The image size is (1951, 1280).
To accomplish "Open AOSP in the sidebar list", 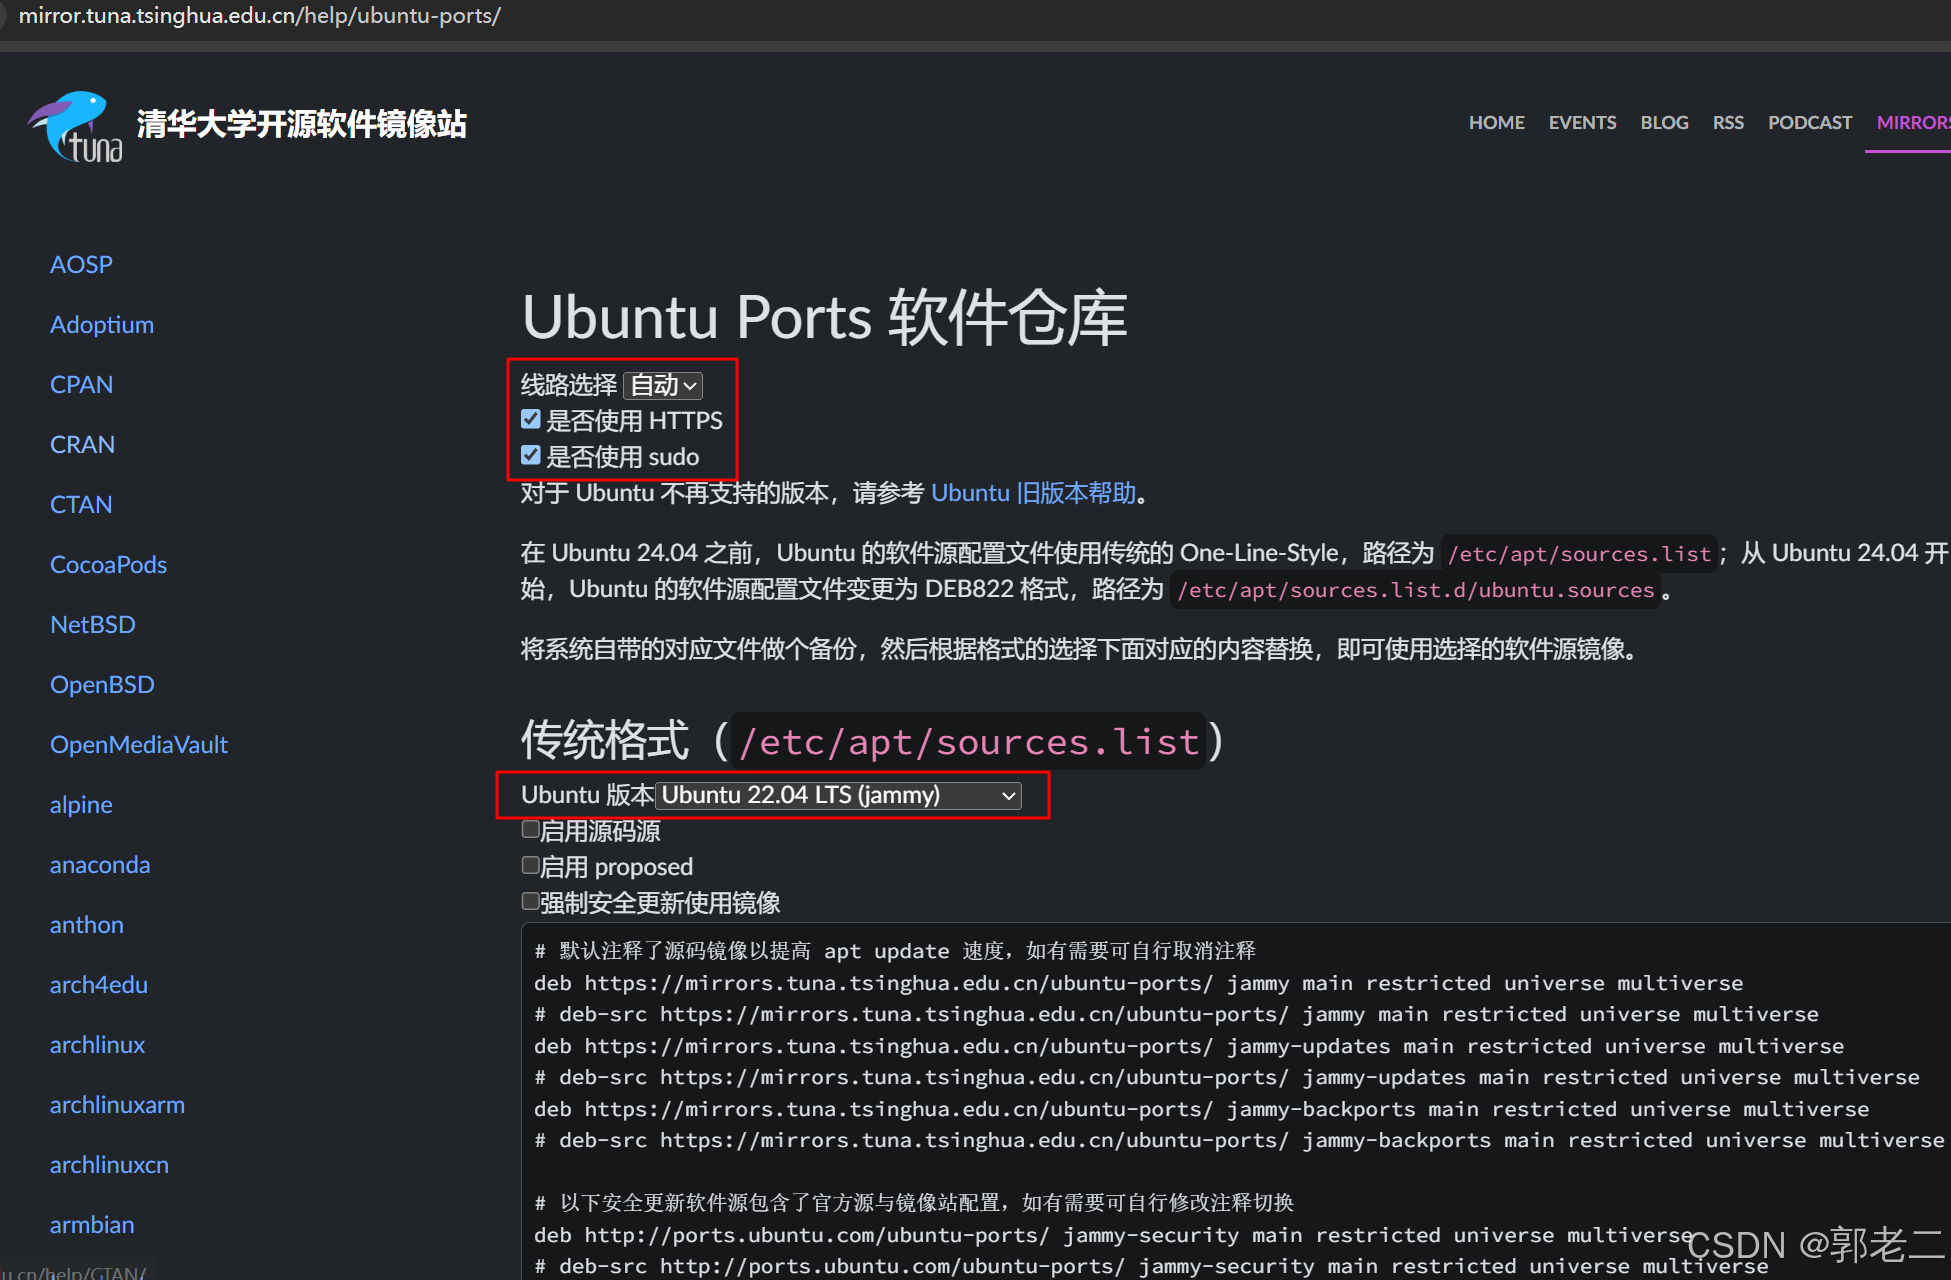I will click(x=81, y=264).
